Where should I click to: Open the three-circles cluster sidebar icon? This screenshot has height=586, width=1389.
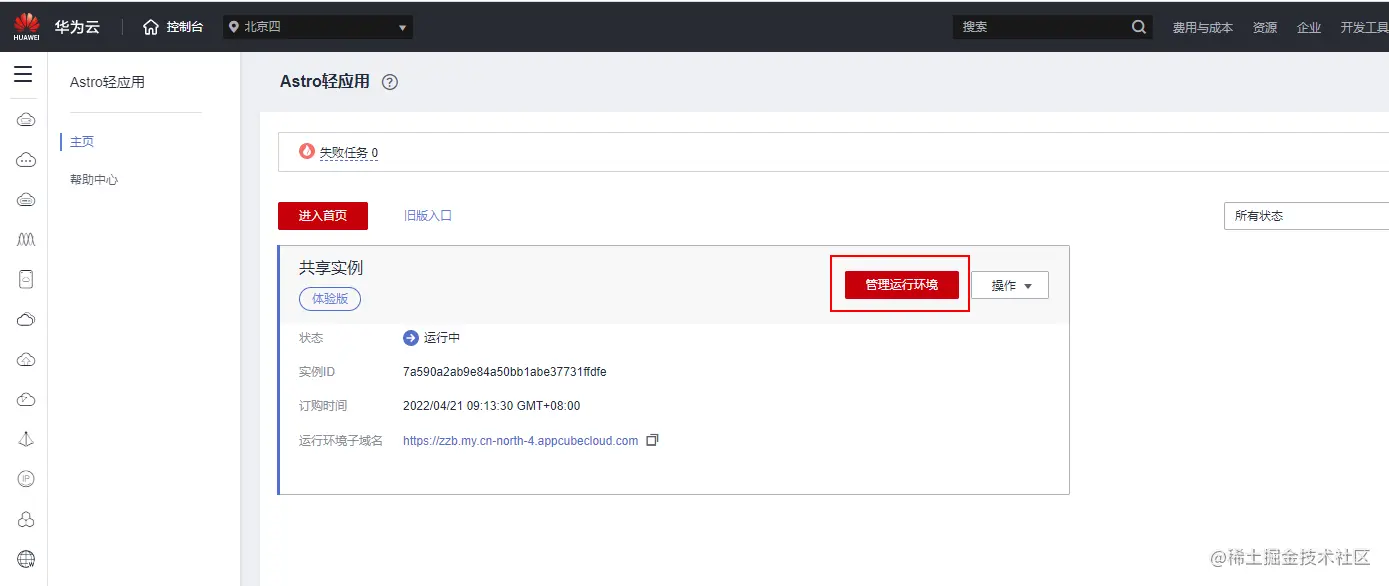[x=26, y=519]
